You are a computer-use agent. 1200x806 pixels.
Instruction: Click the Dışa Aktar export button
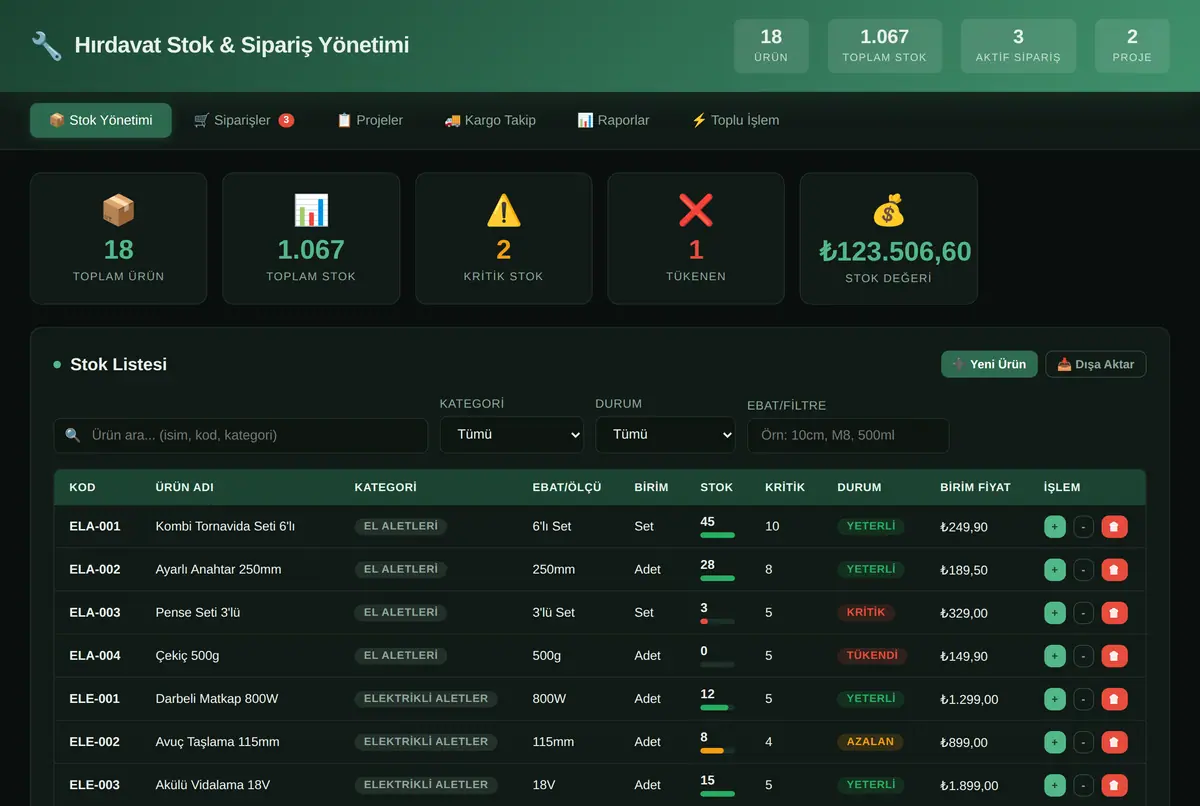click(1096, 364)
